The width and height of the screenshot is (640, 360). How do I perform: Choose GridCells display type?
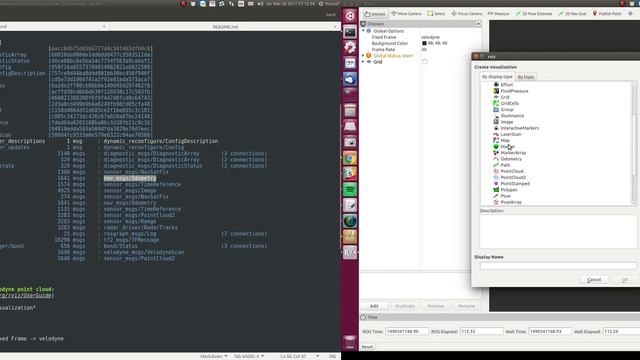(506, 103)
